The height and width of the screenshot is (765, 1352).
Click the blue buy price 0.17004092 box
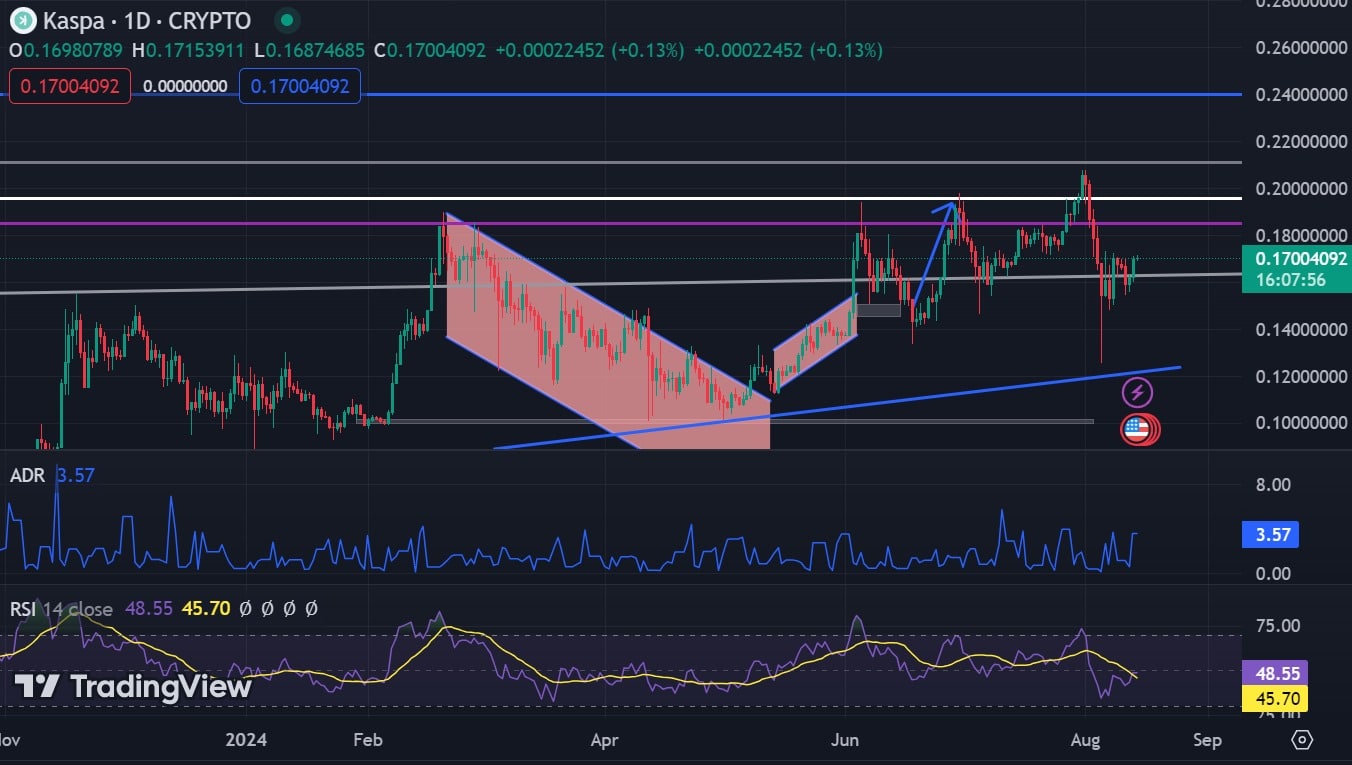tap(300, 86)
